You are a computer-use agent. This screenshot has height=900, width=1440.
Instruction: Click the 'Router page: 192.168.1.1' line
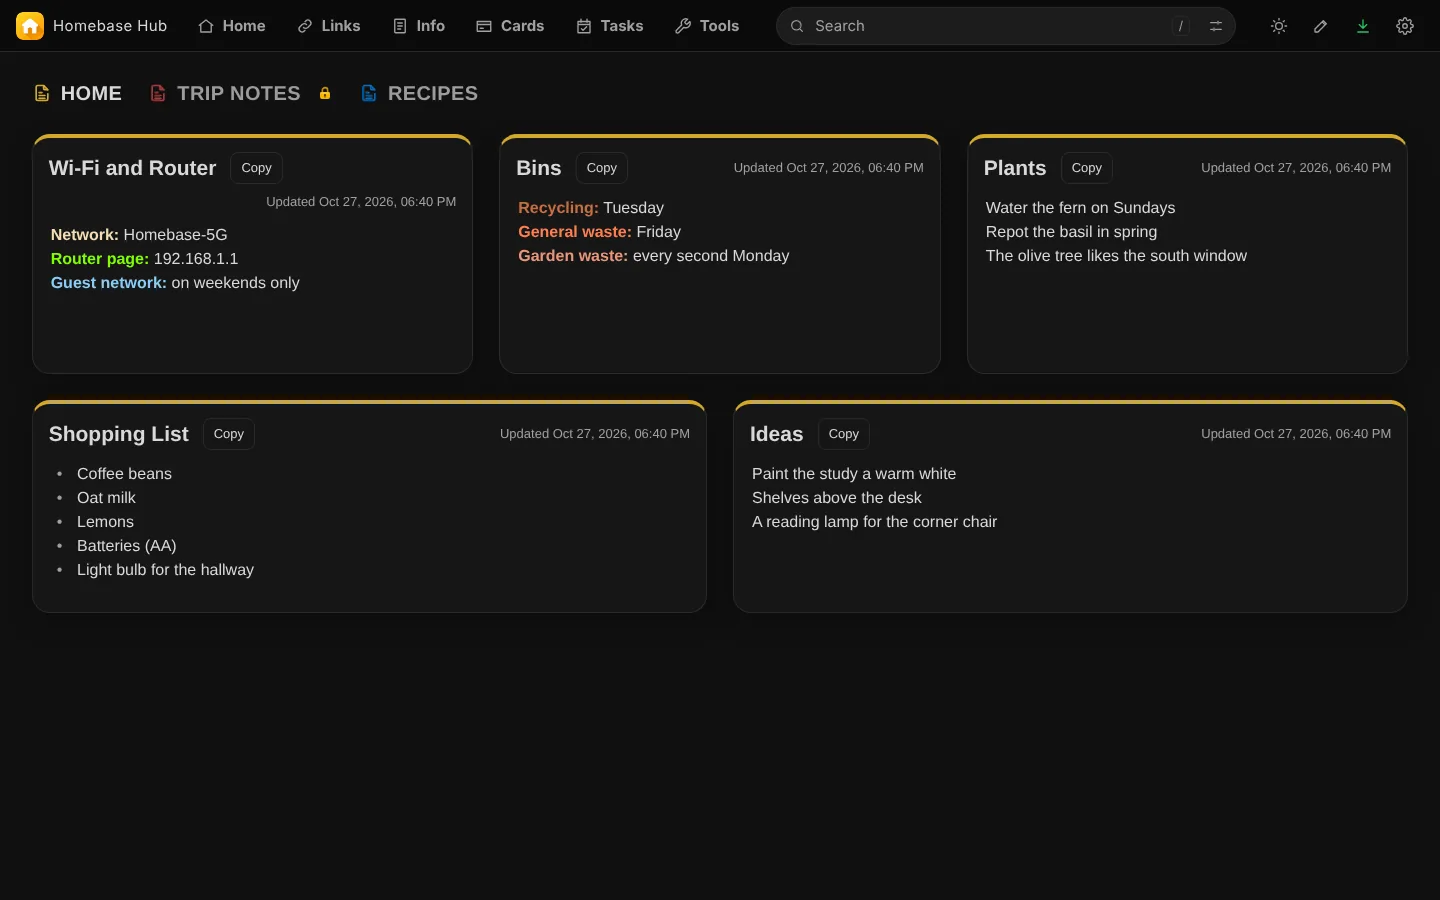point(145,259)
